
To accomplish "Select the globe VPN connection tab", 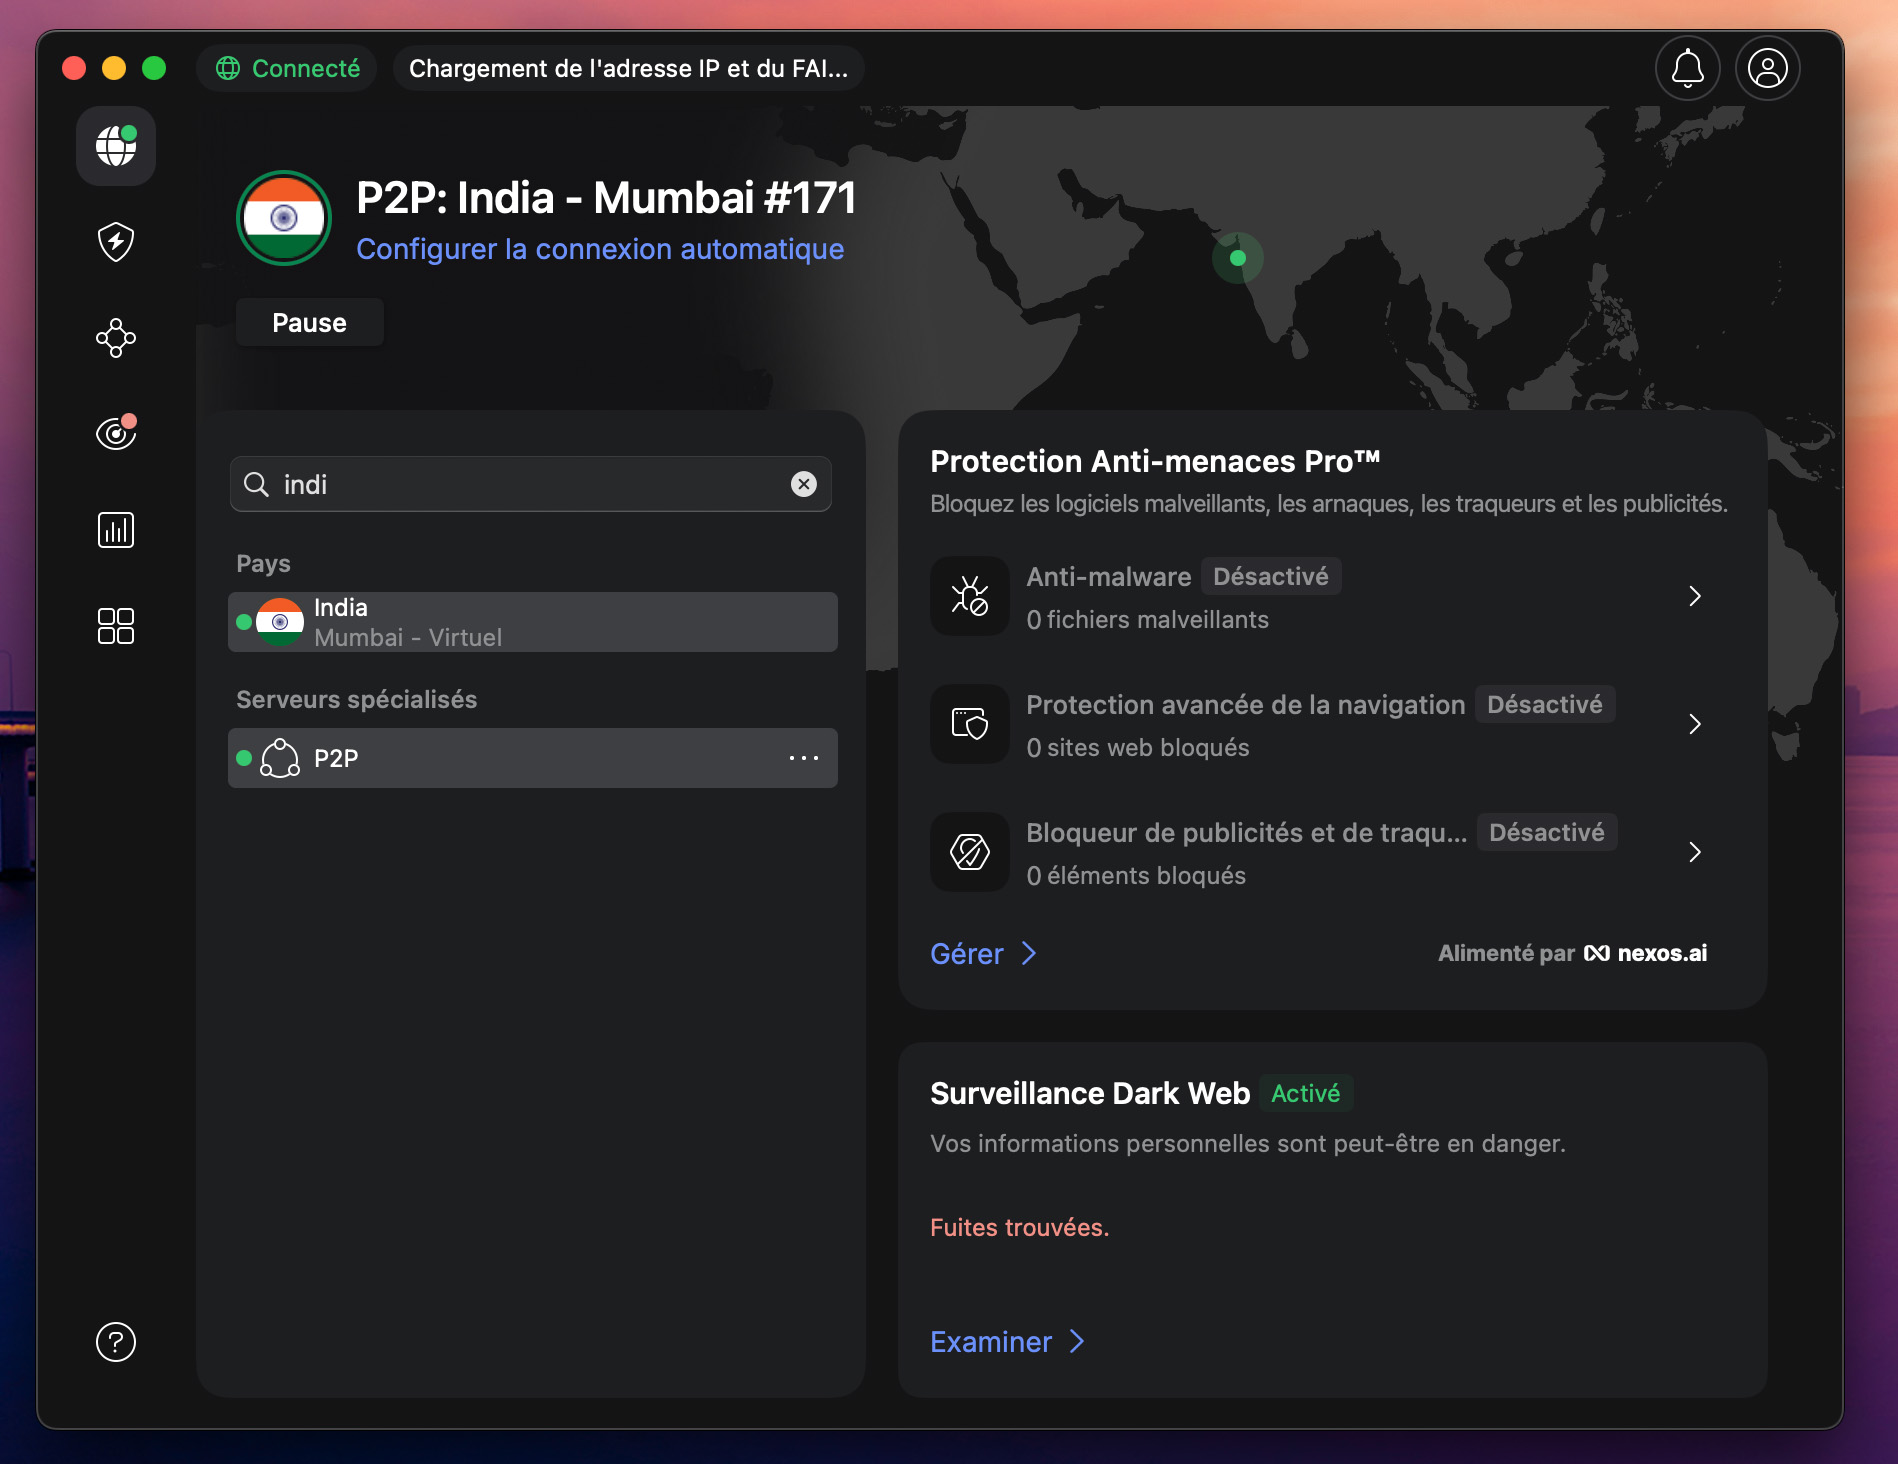I will pyautogui.click(x=115, y=146).
